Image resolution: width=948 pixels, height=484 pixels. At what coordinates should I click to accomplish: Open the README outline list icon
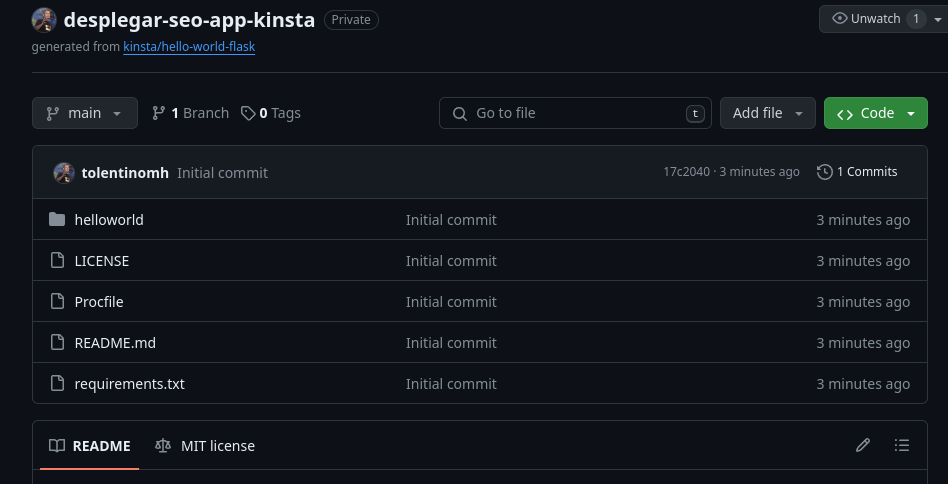coord(902,445)
